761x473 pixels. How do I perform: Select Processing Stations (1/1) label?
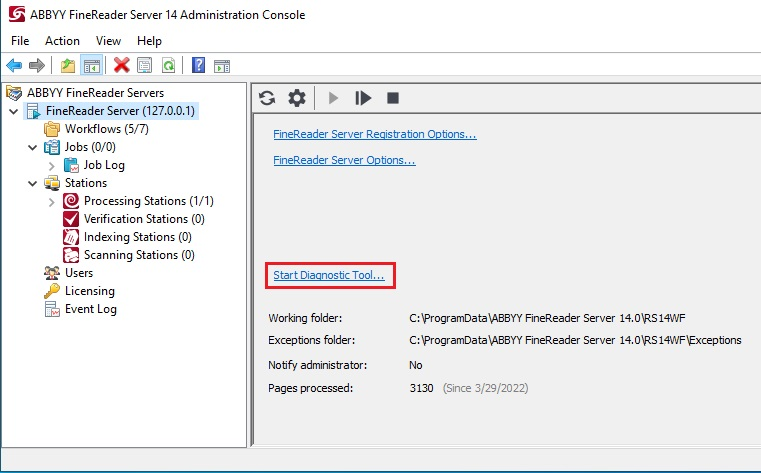149,201
